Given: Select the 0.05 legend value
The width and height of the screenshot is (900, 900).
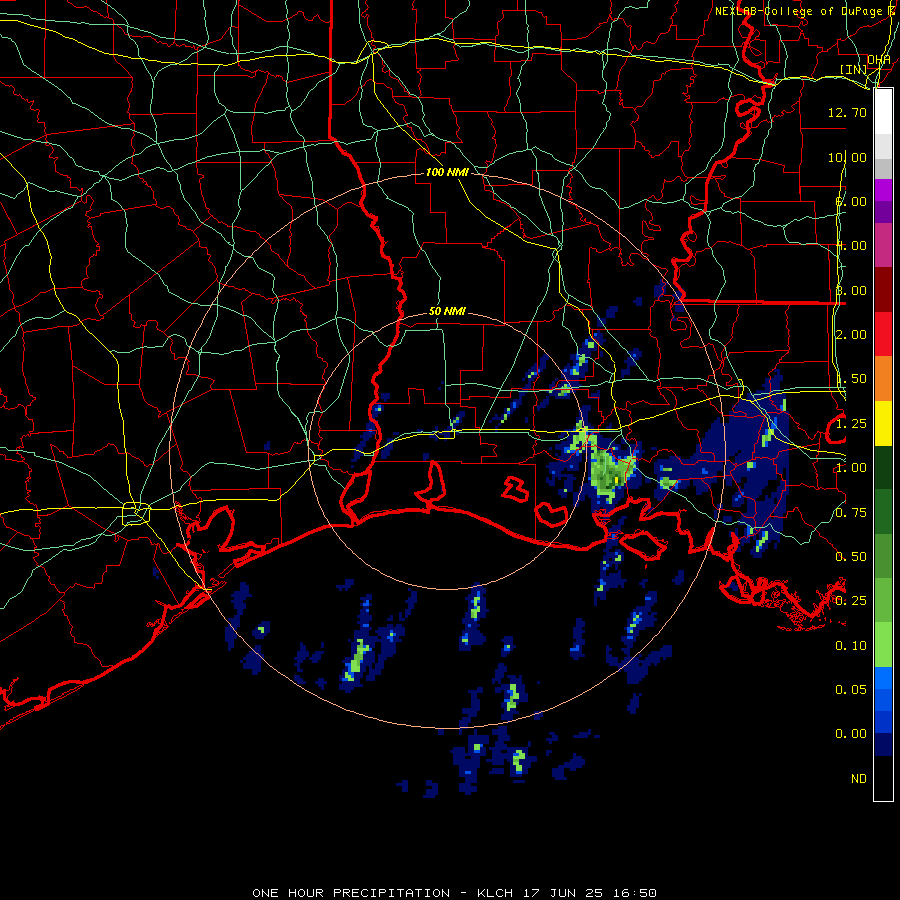Looking at the screenshot, I should tap(851, 689).
